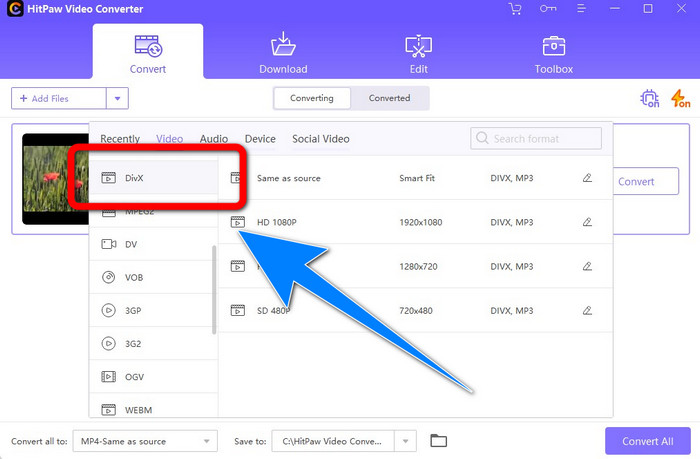Click the DivX format icon
The width and height of the screenshot is (700, 459).
coord(108,178)
